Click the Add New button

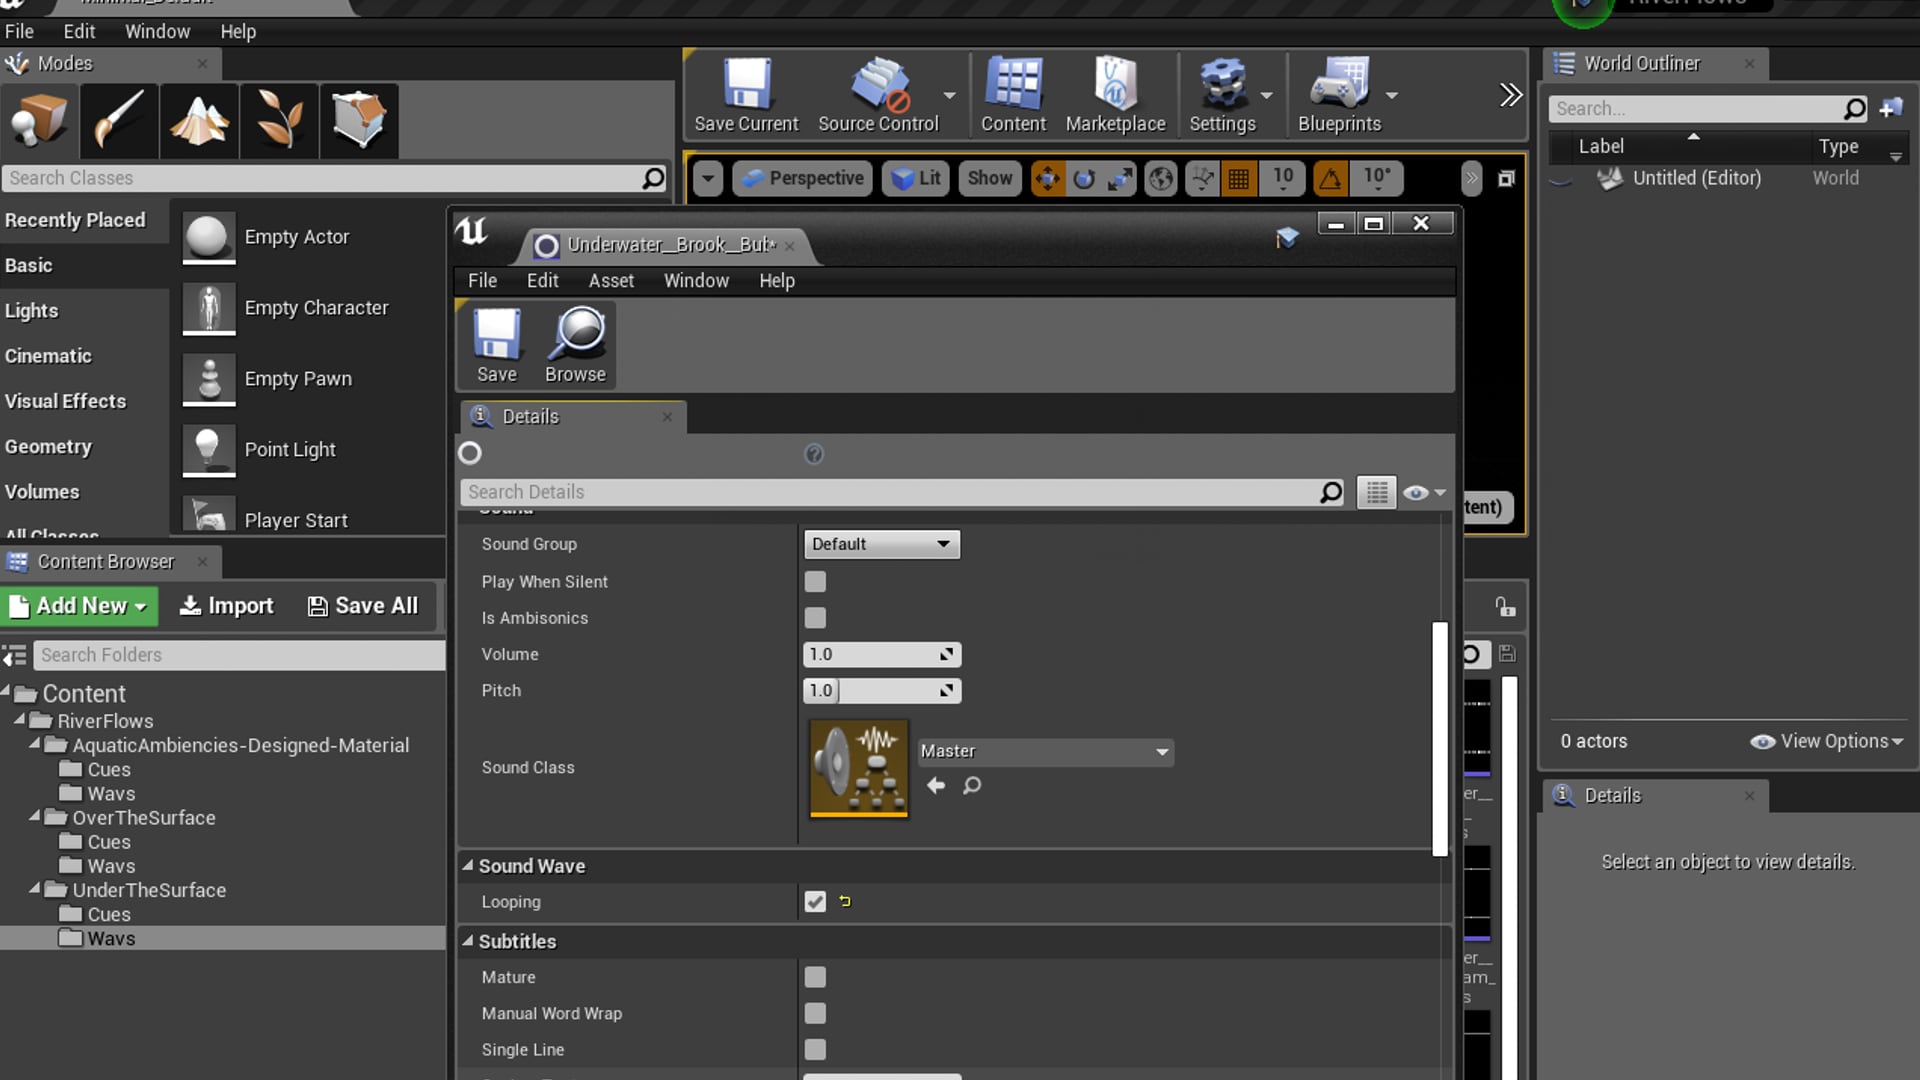point(79,606)
